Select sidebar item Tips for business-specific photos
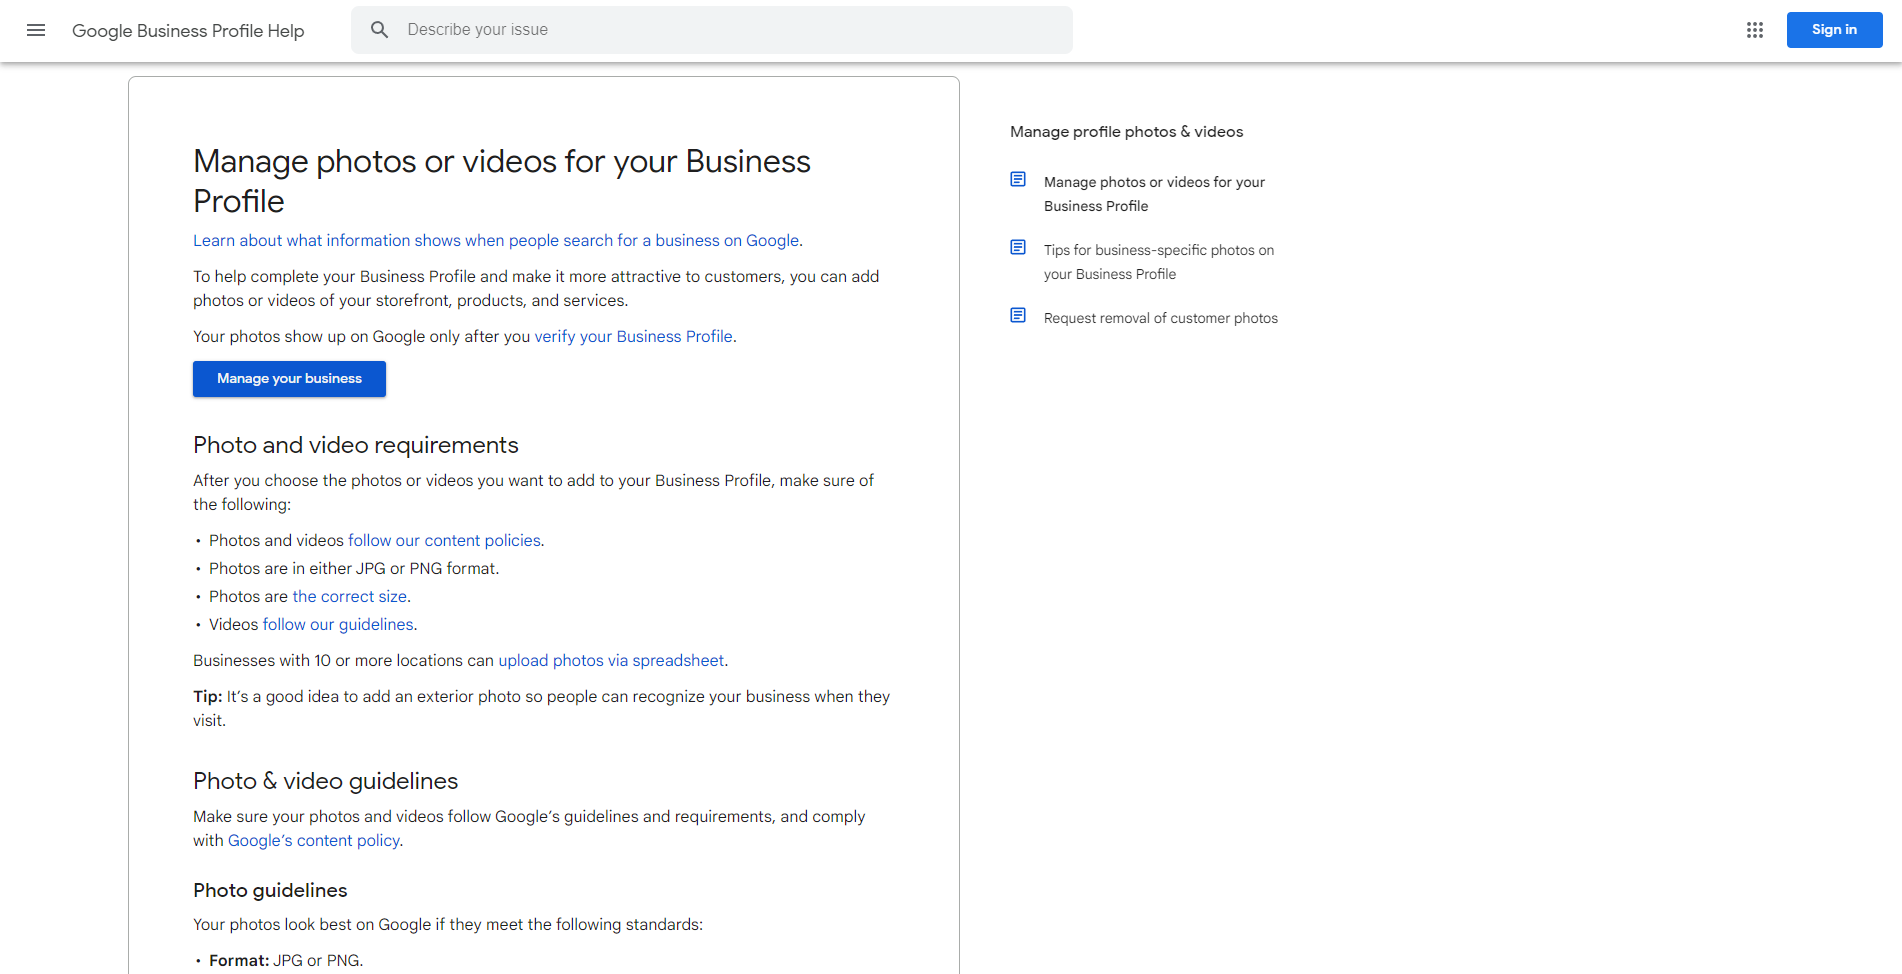Viewport: 1902px width, 974px height. pyautogui.click(x=1159, y=262)
